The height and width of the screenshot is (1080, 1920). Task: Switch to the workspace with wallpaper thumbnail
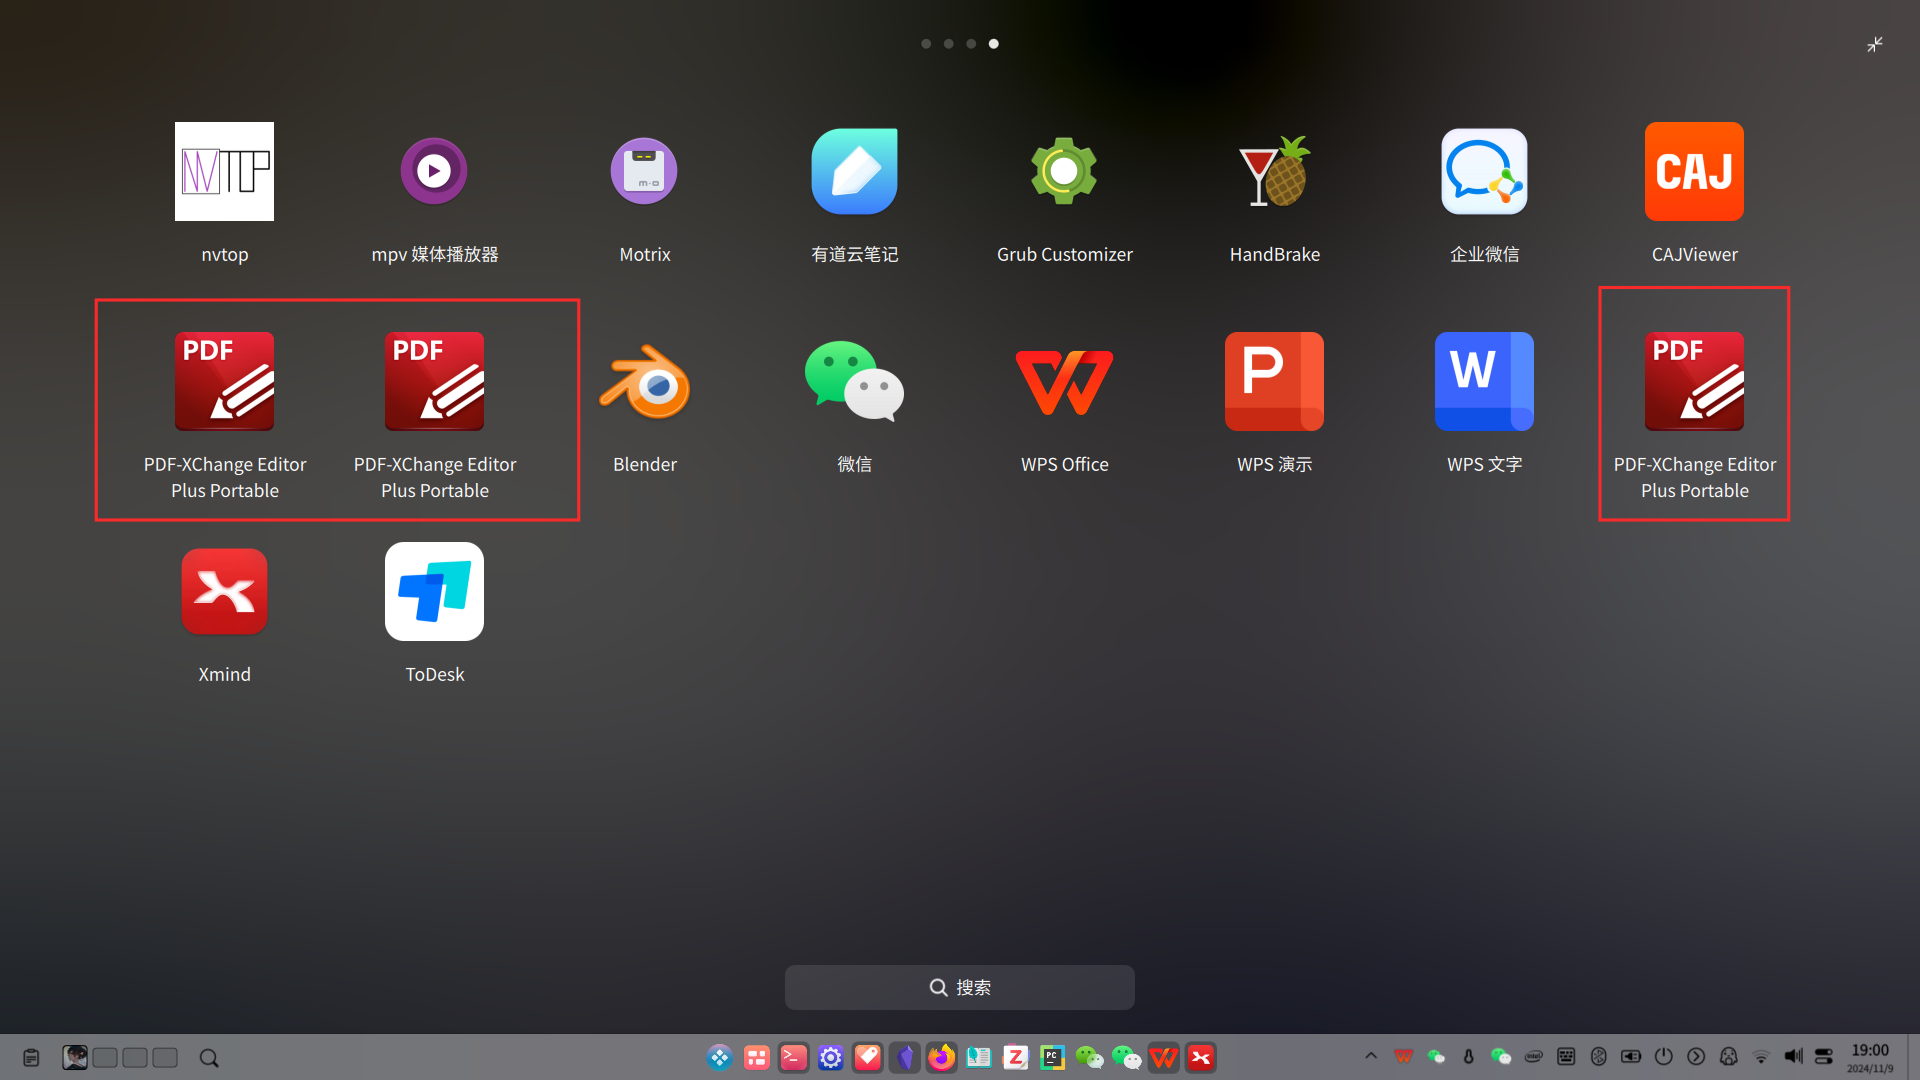pos(75,1057)
